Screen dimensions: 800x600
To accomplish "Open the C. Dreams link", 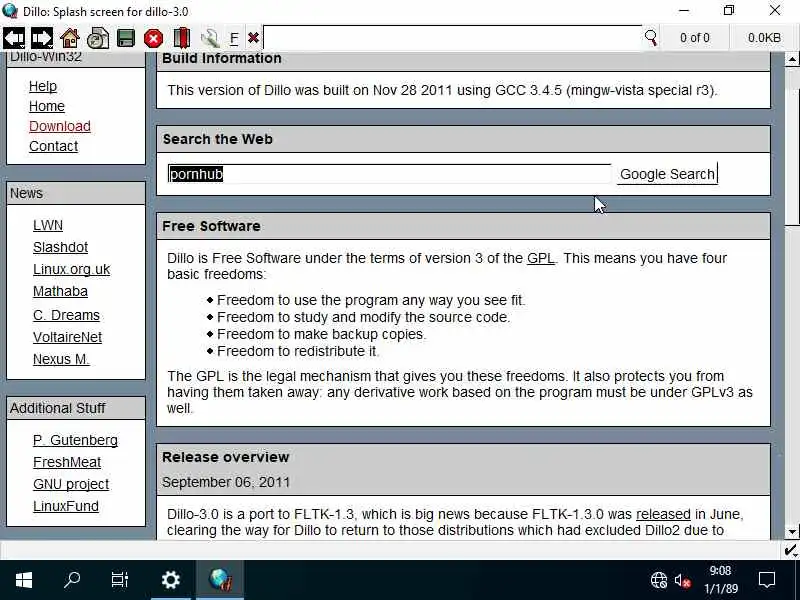I will 66,315.
